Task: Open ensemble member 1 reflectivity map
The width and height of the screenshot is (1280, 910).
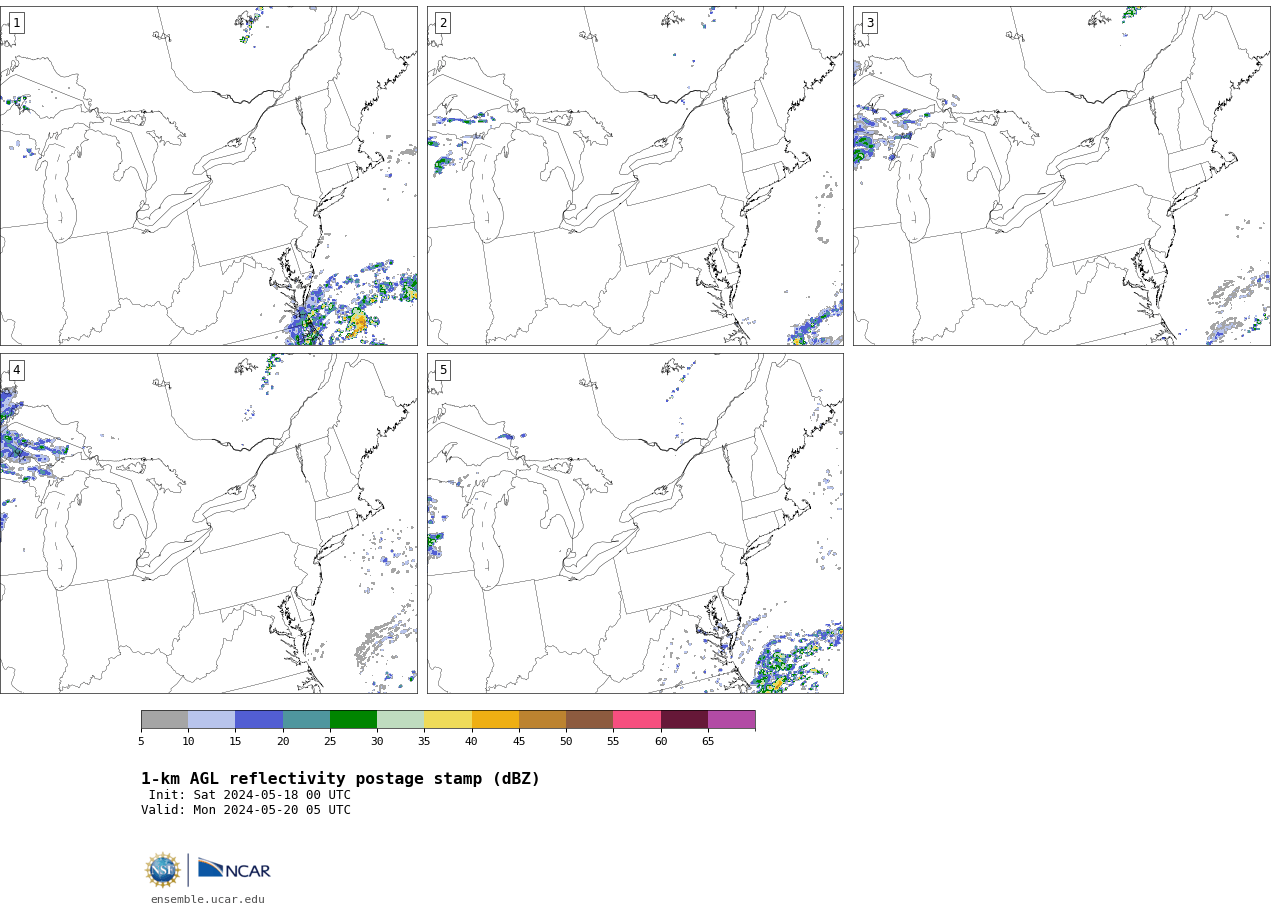Action: pyautogui.click(x=208, y=176)
